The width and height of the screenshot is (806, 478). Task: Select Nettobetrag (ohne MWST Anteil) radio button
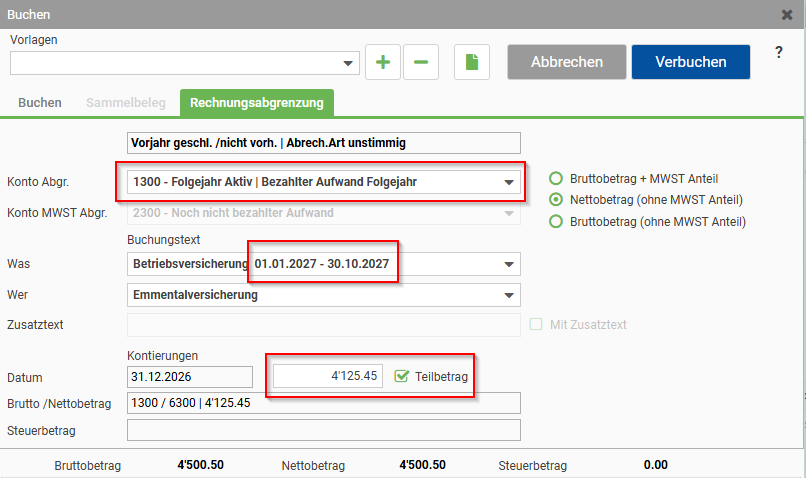(x=556, y=199)
